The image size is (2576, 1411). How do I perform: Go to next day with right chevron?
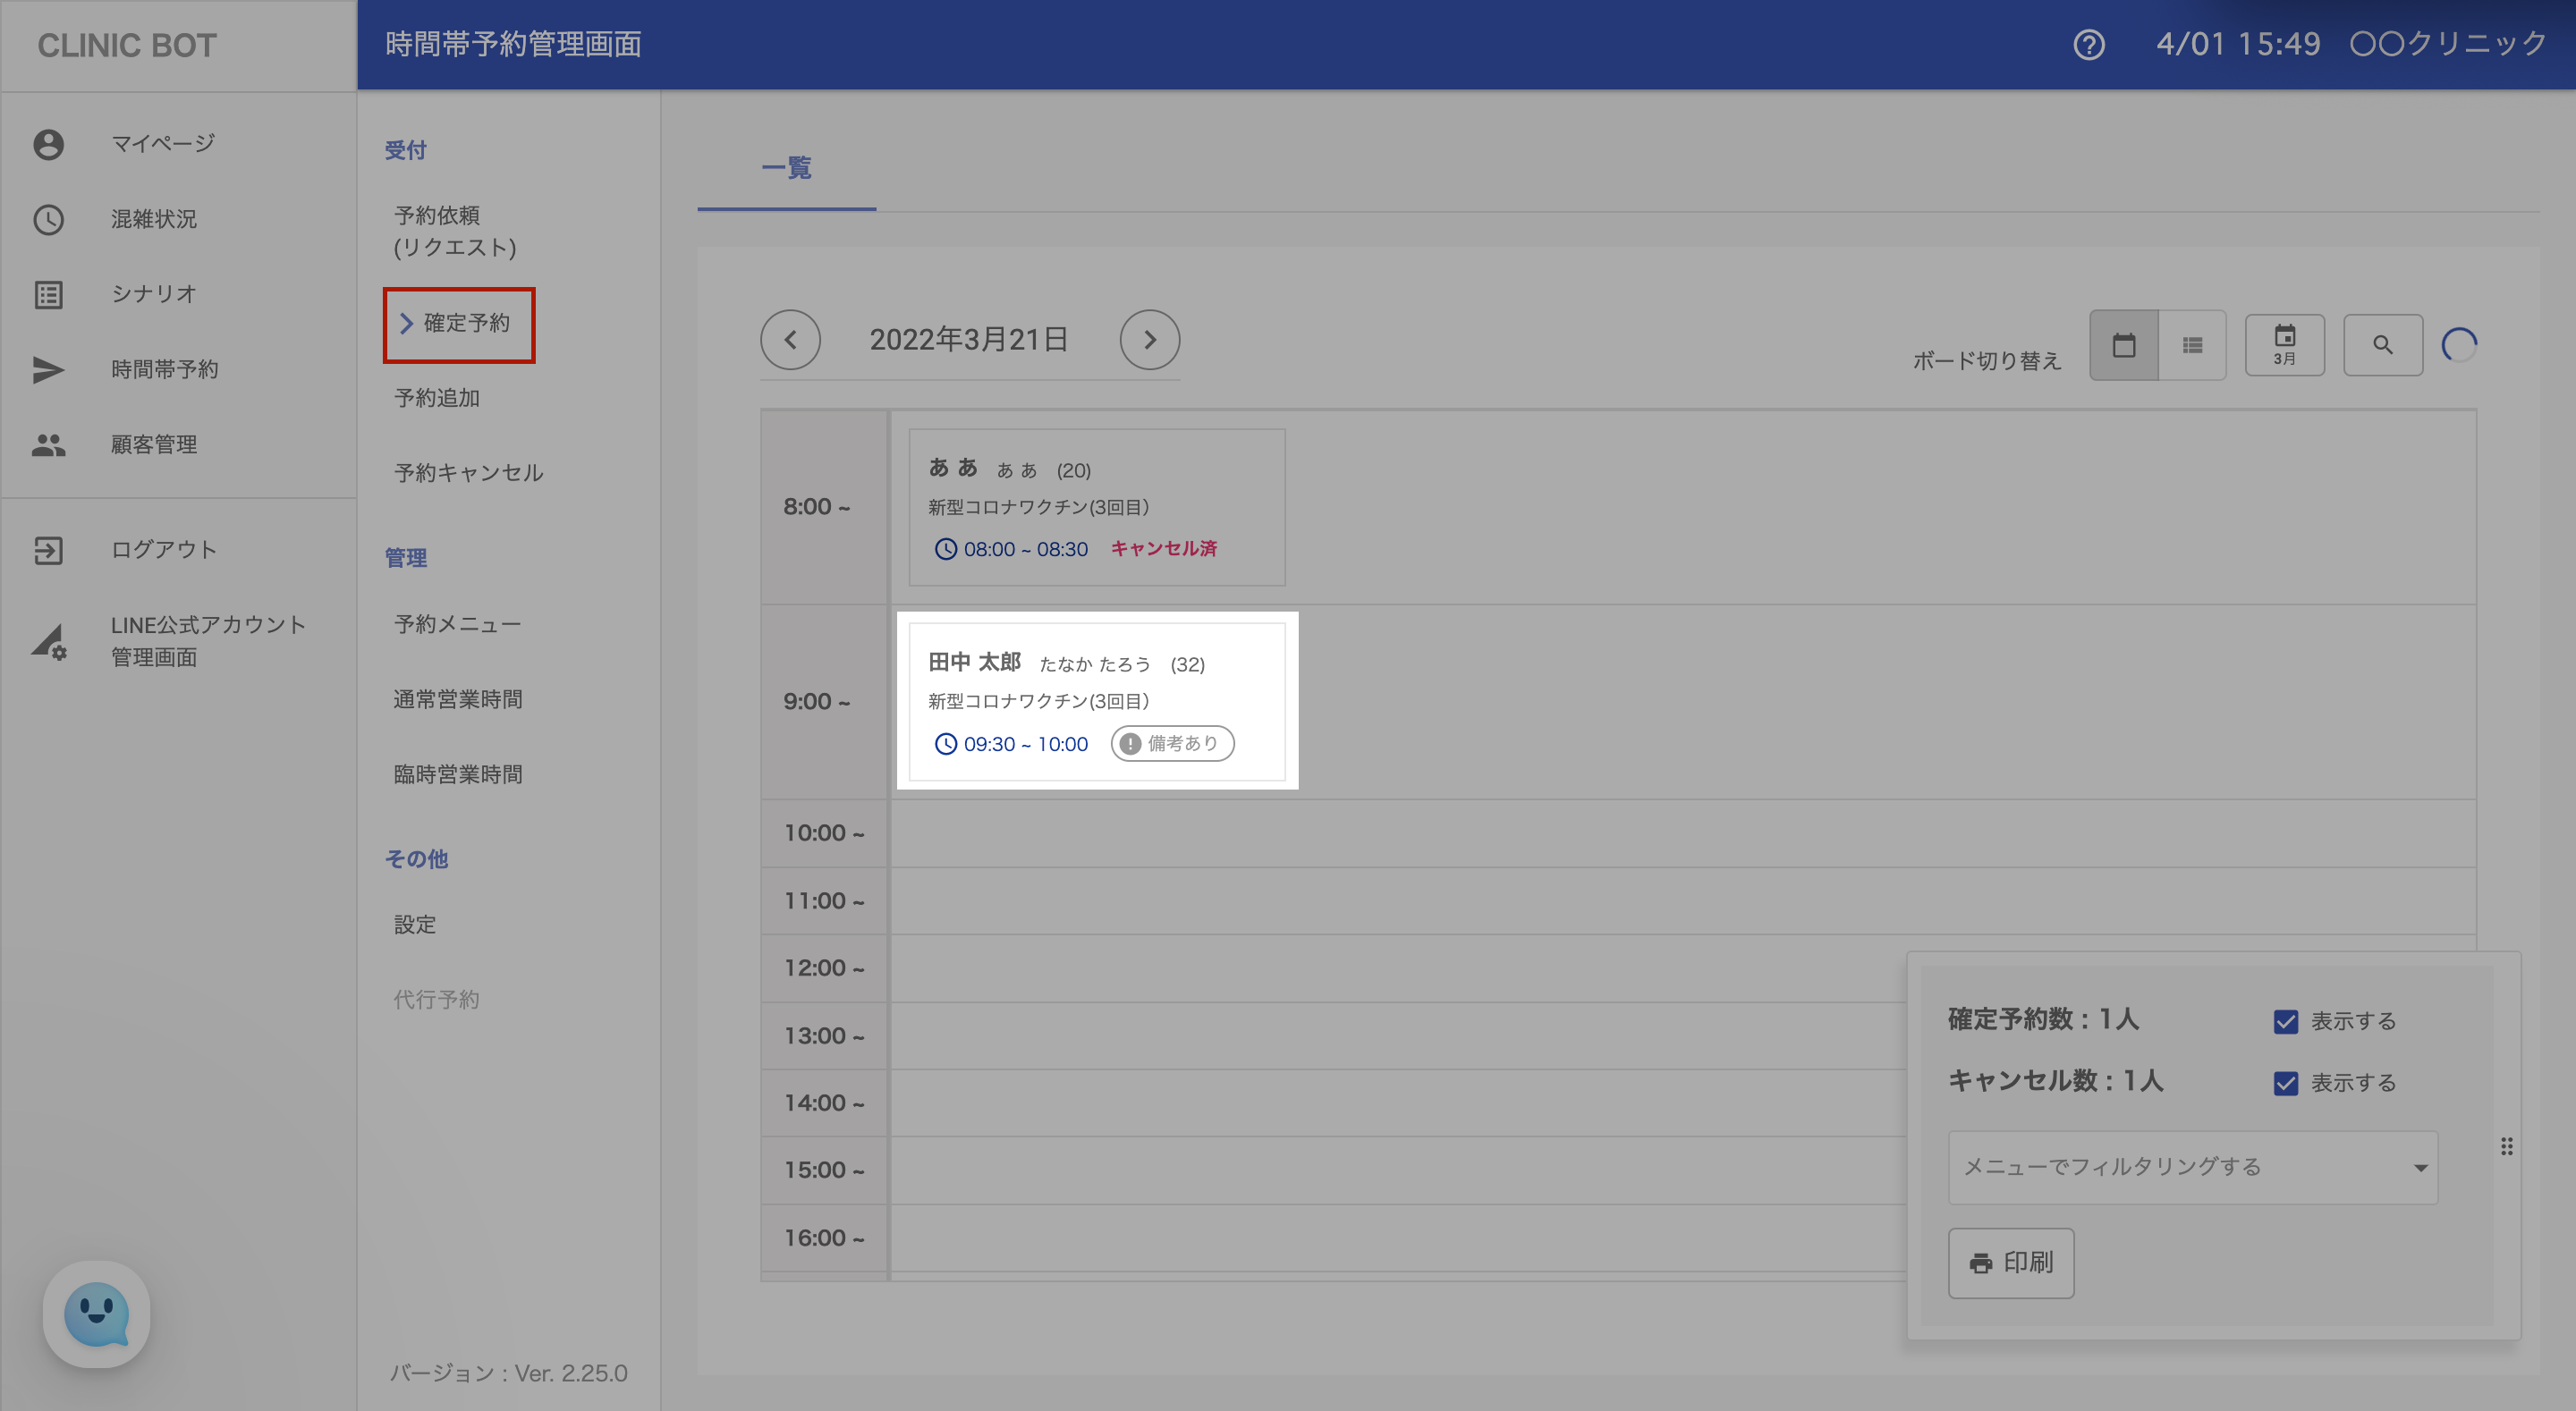[1149, 340]
